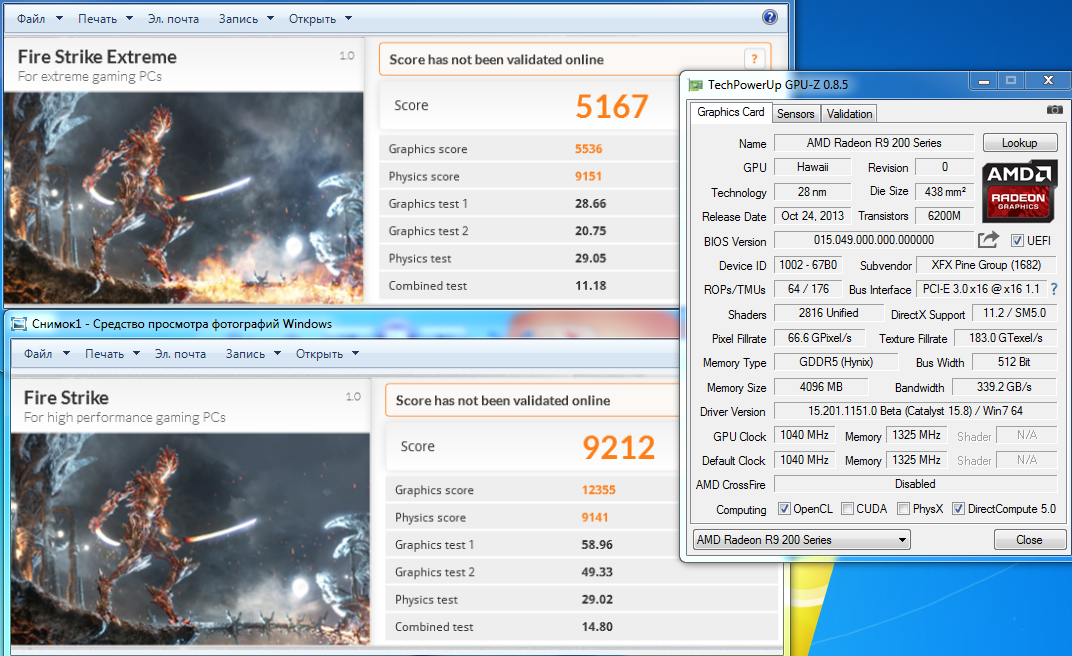Click the GPU-Z title bar app icon
Image resolution: width=1072 pixels, height=656 pixels.
pyautogui.click(x=696, y=85)
